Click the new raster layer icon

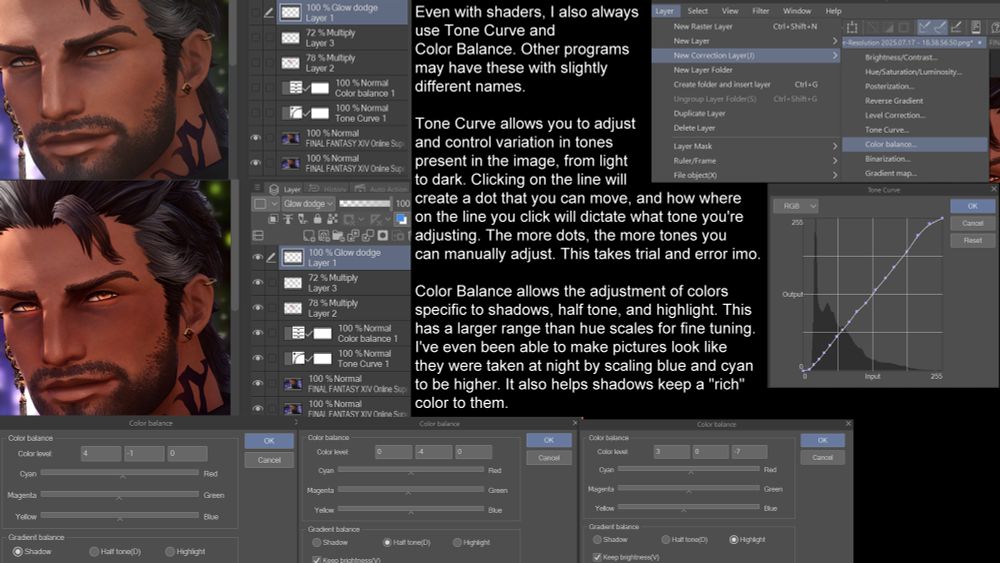pyautogui.click(x=309, y=236)
